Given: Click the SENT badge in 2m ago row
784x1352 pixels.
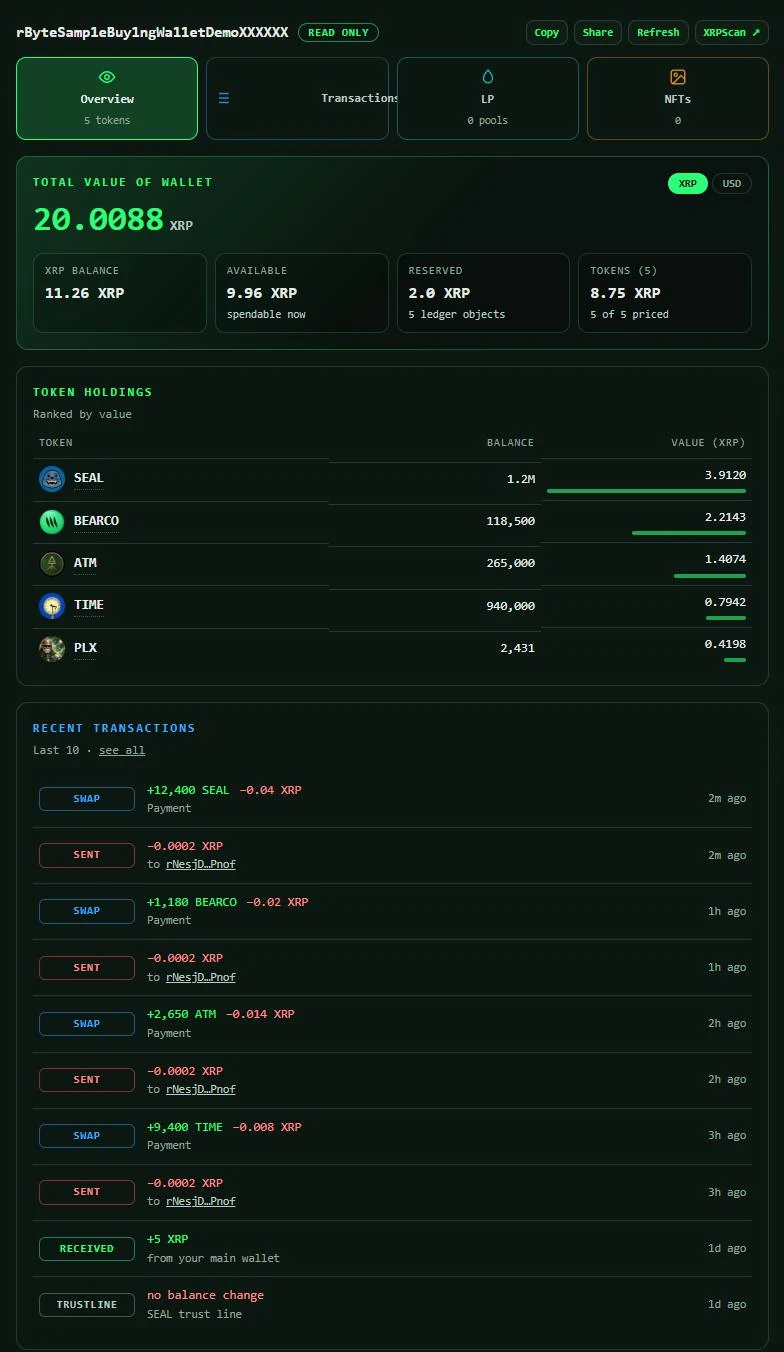Looking at the screenshot, I should [87, 855].
